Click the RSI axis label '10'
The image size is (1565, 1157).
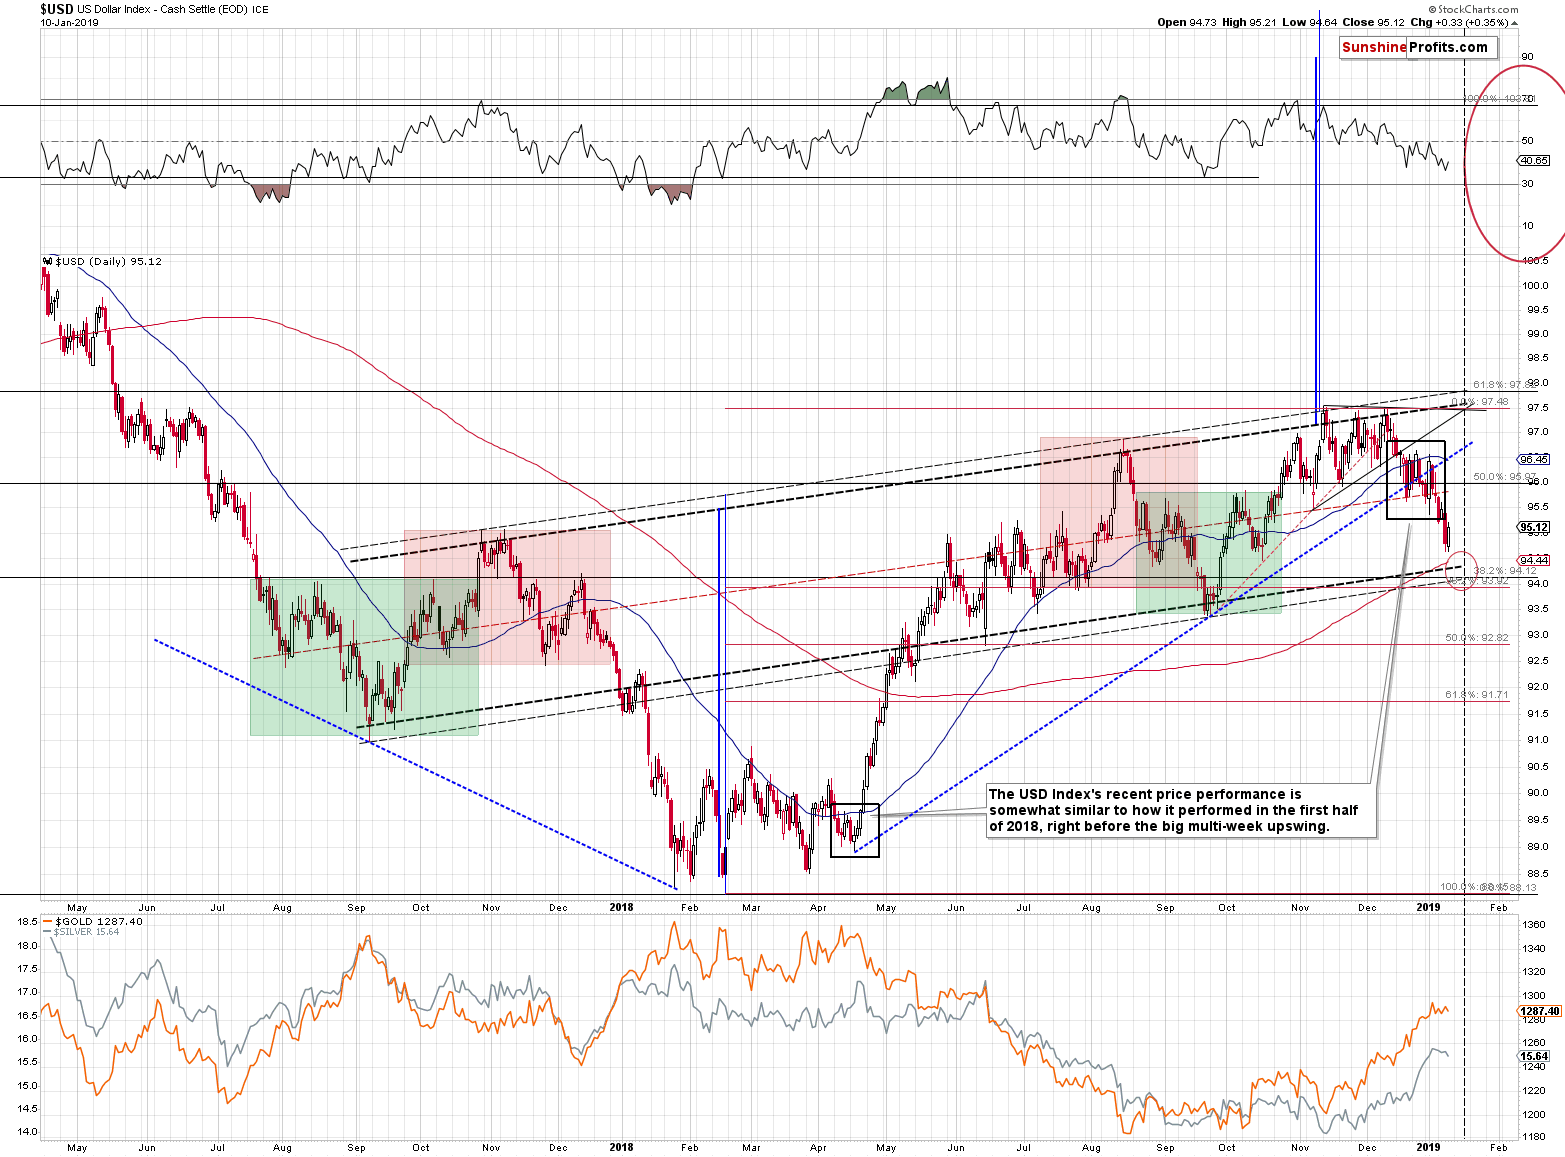point(1527,225)
